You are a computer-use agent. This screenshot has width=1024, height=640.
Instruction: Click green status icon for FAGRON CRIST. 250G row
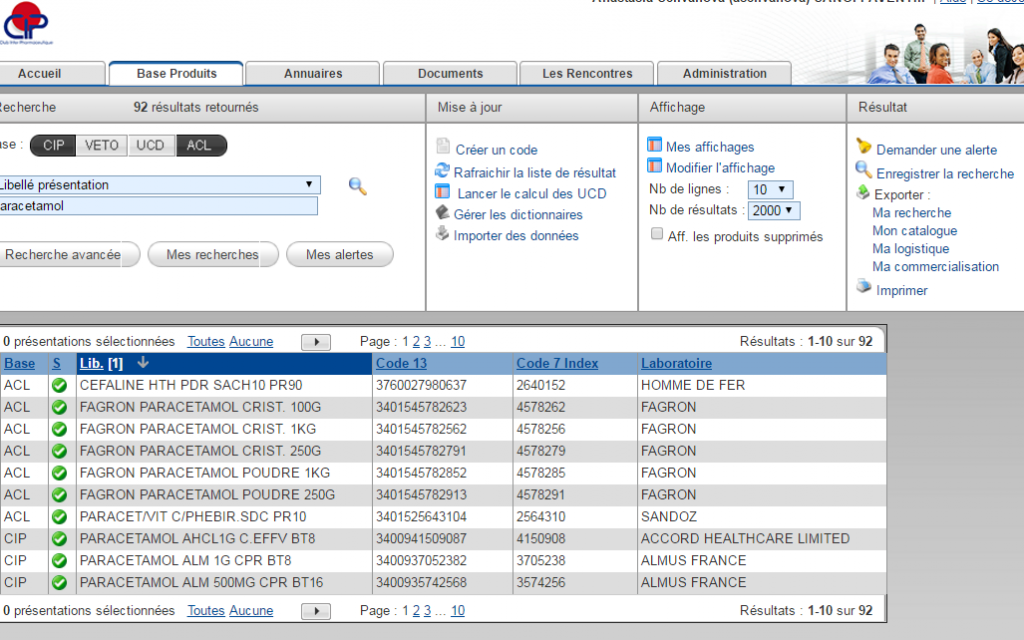(x=59, y=451)
